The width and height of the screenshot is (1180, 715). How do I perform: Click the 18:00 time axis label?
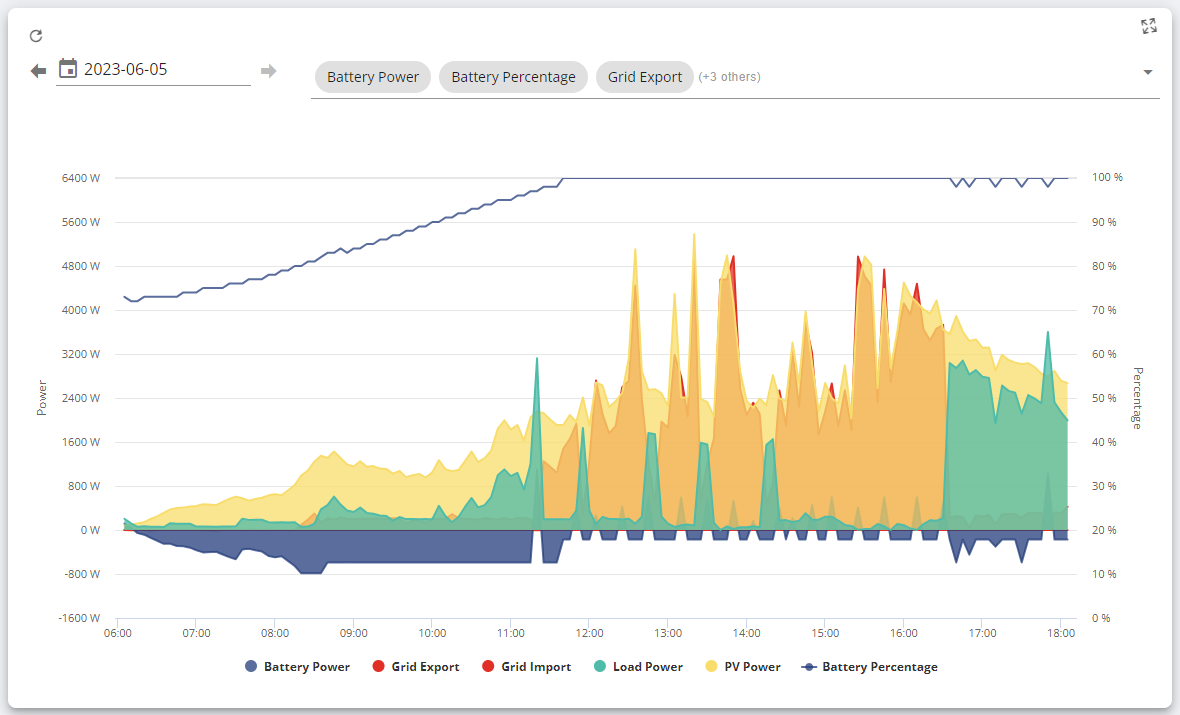click(1061, 633)
